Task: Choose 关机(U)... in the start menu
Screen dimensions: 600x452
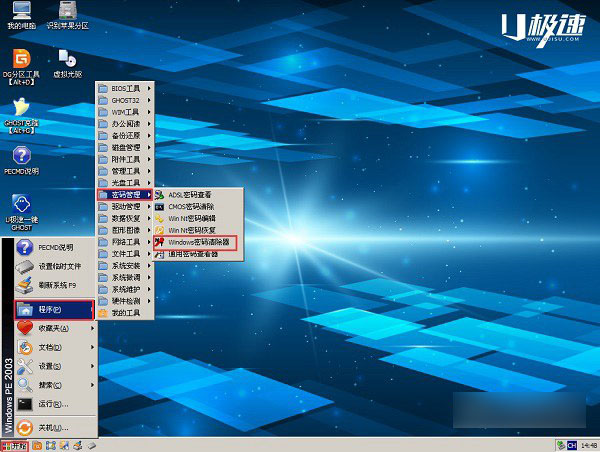Action: (x=55, y=428)
